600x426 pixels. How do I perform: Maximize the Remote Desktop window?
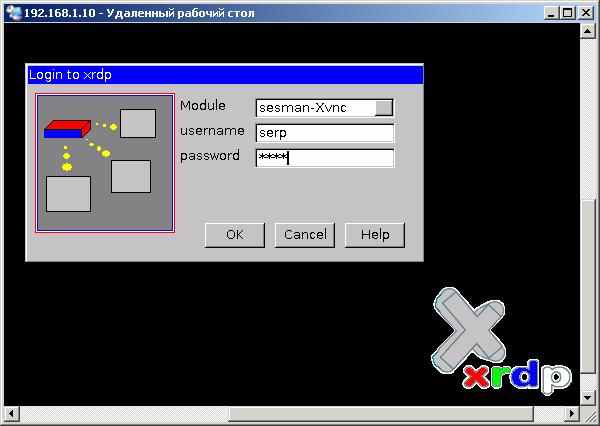(567, 13)
